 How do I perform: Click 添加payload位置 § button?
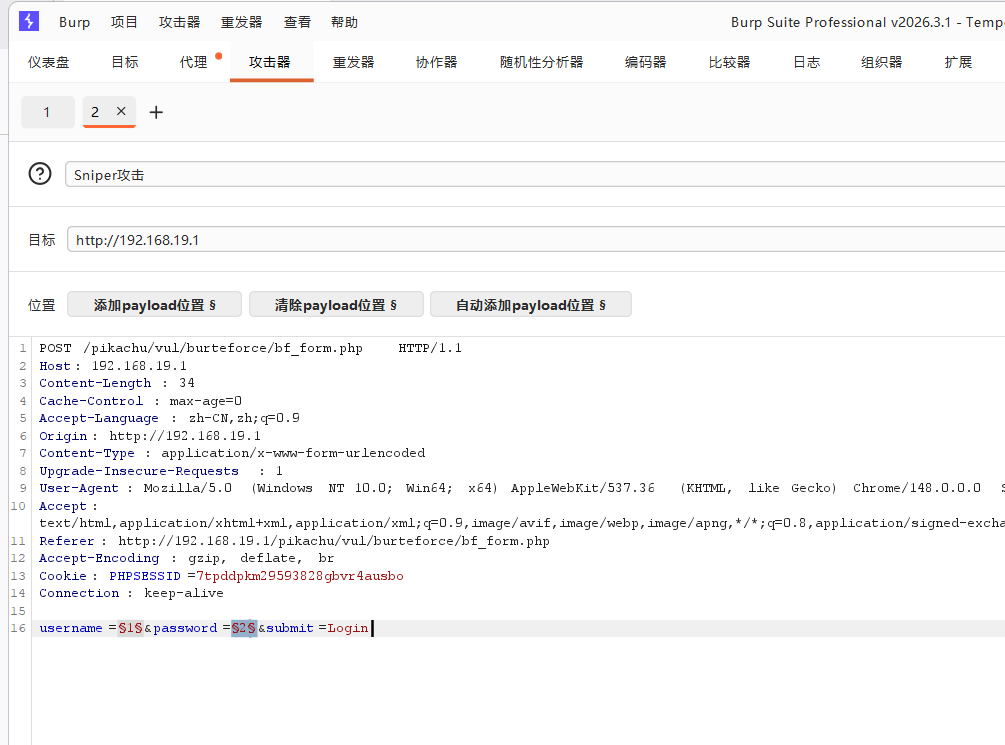[x=154, y=305]
